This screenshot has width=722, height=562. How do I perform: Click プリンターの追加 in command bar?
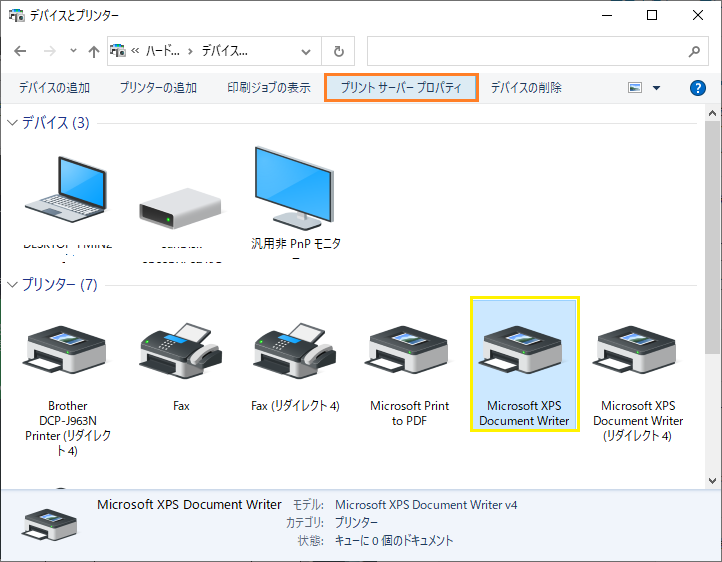click(x=158, y=87)
